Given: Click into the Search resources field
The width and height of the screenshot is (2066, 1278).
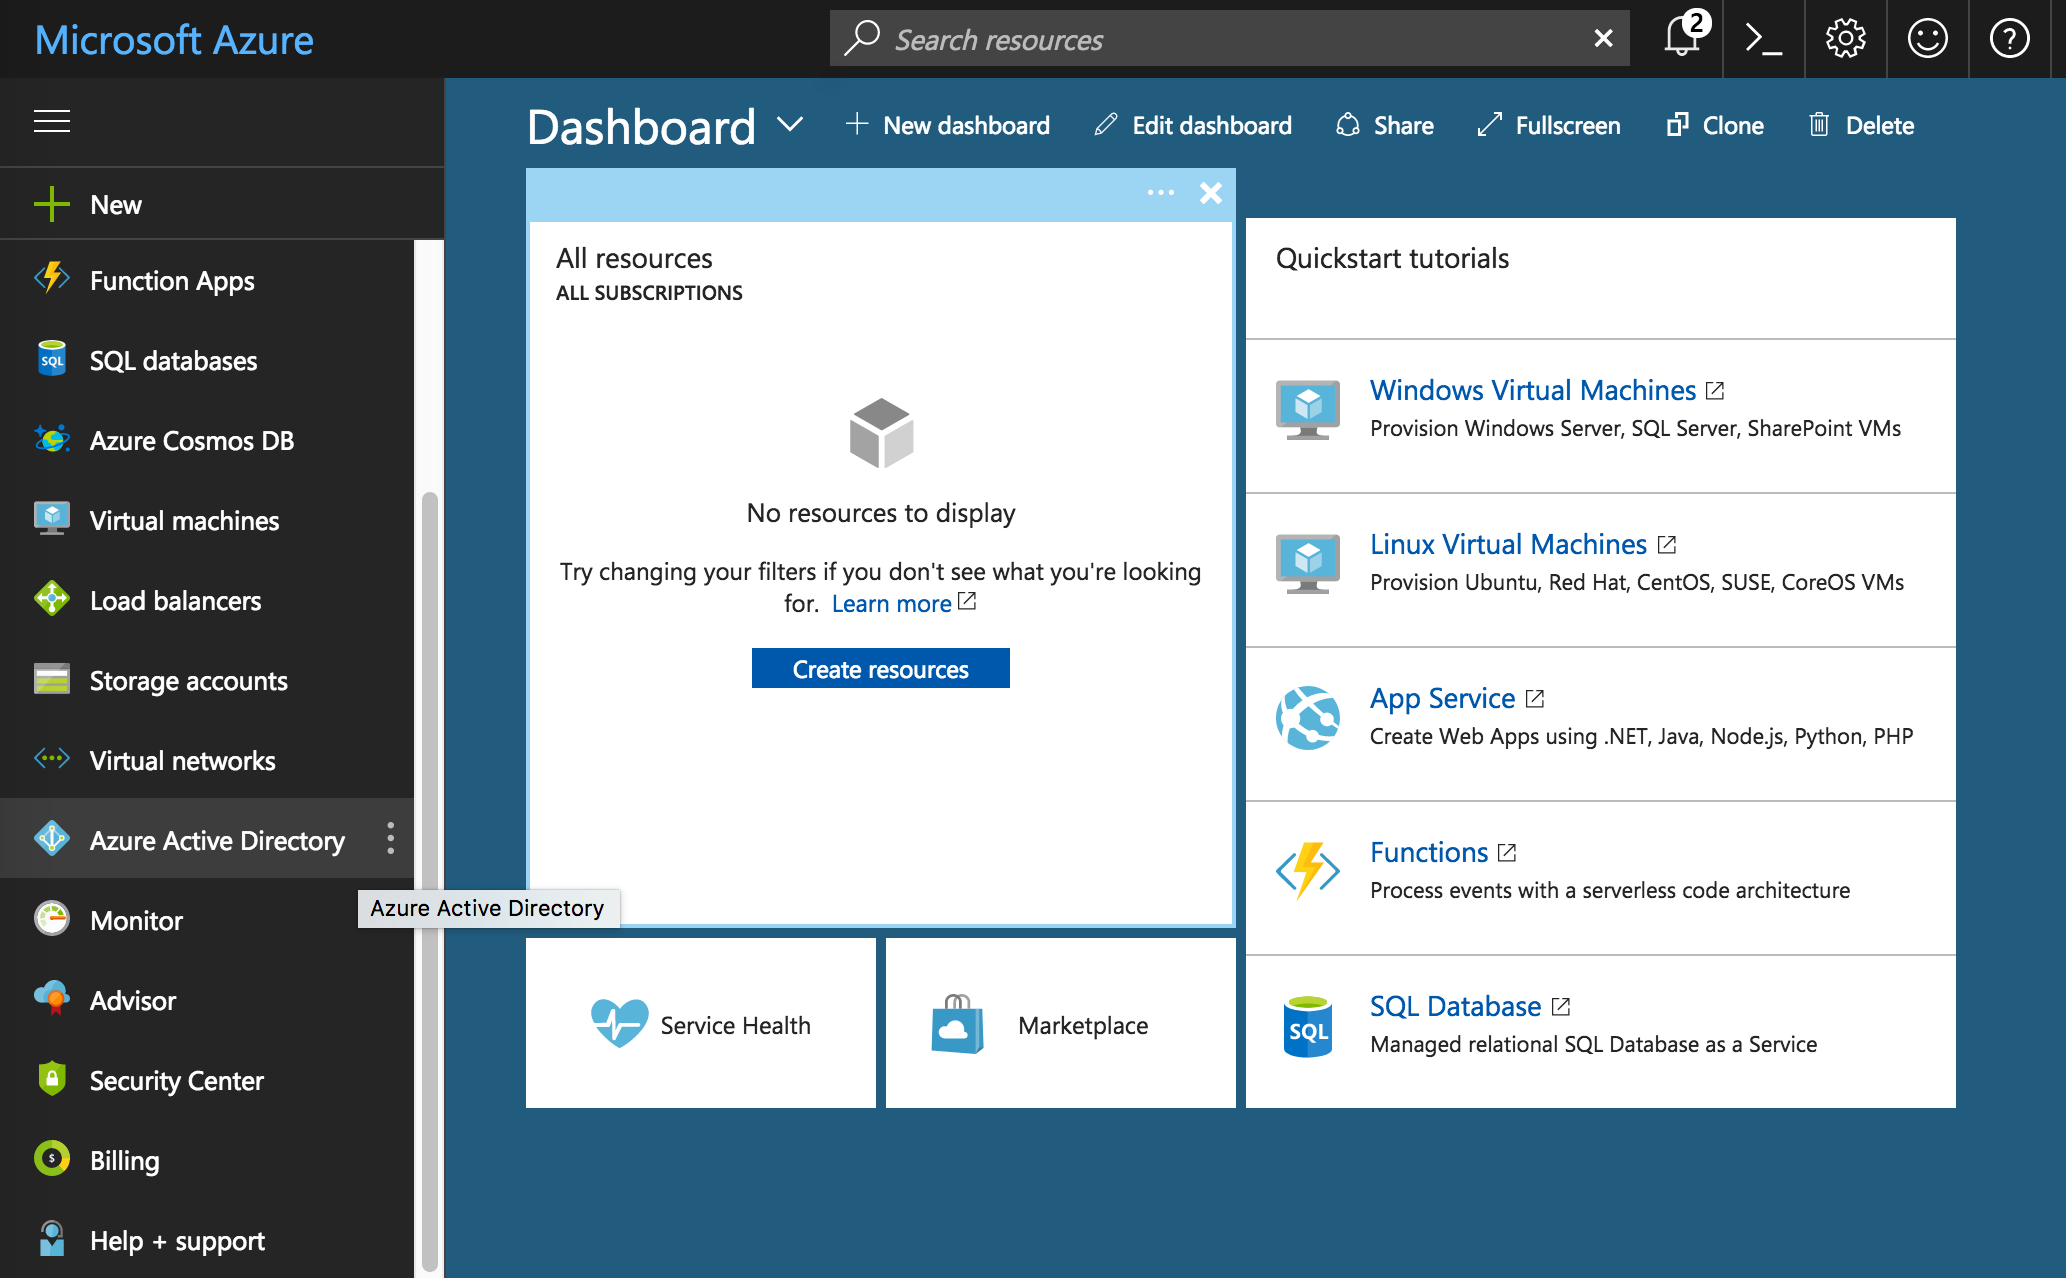Looking at the screenshot, I should tap(1230, 40).
